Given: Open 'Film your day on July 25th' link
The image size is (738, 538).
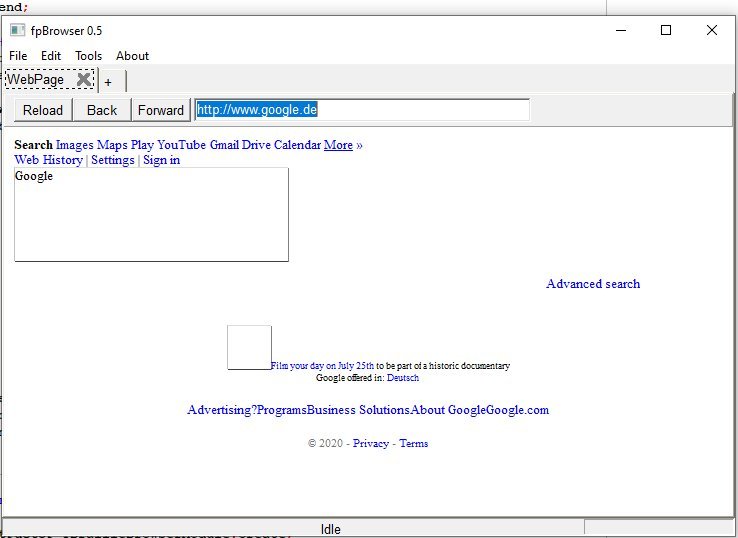Looking at the screenshot, I should click(323, 366).
